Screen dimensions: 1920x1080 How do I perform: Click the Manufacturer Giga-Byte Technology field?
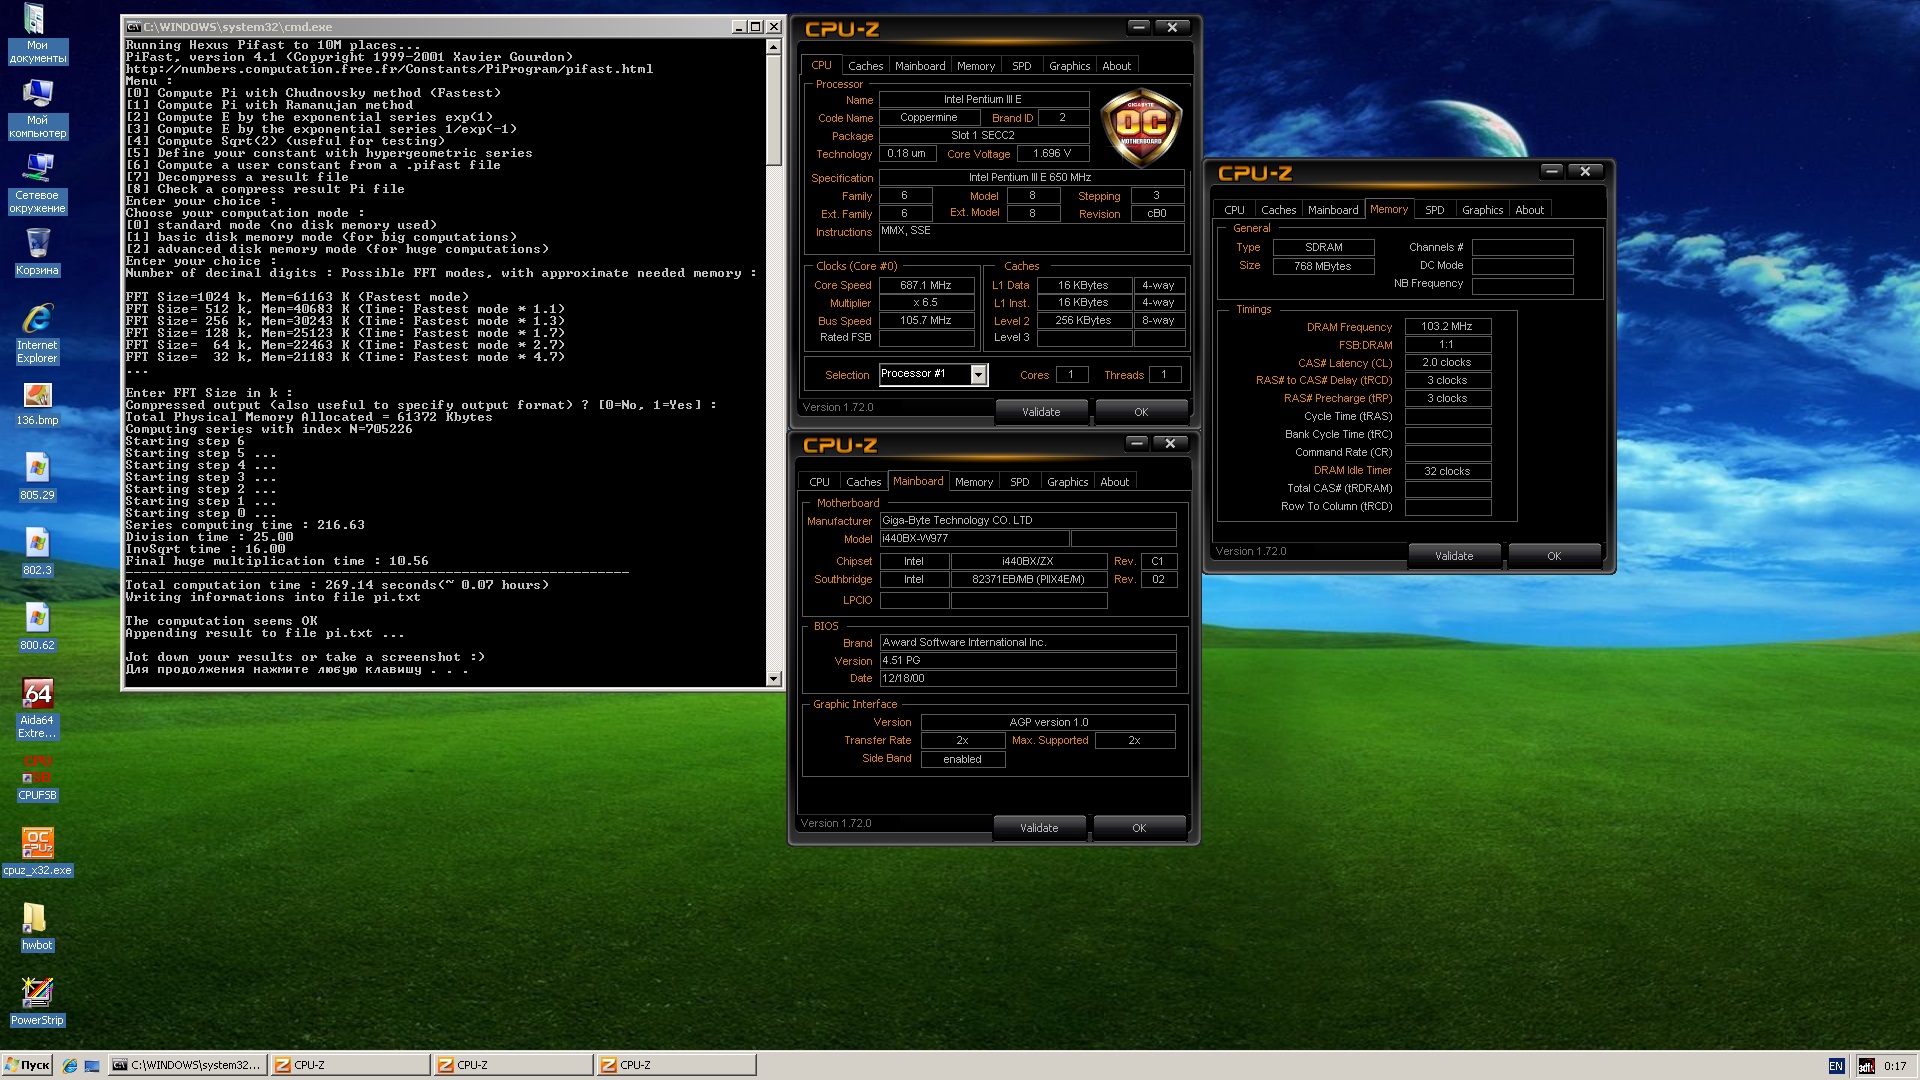coord(1027,521)
